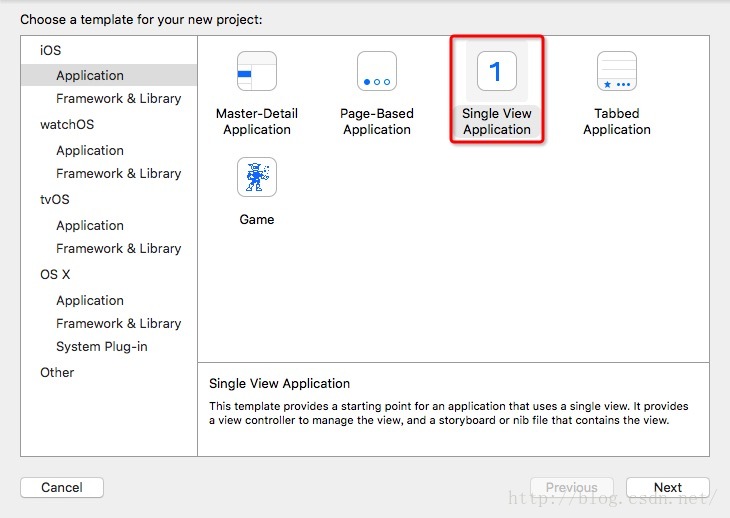Open Framework & Library under tvOS
This screenshot has height=518, width=730.
[118, 249]
